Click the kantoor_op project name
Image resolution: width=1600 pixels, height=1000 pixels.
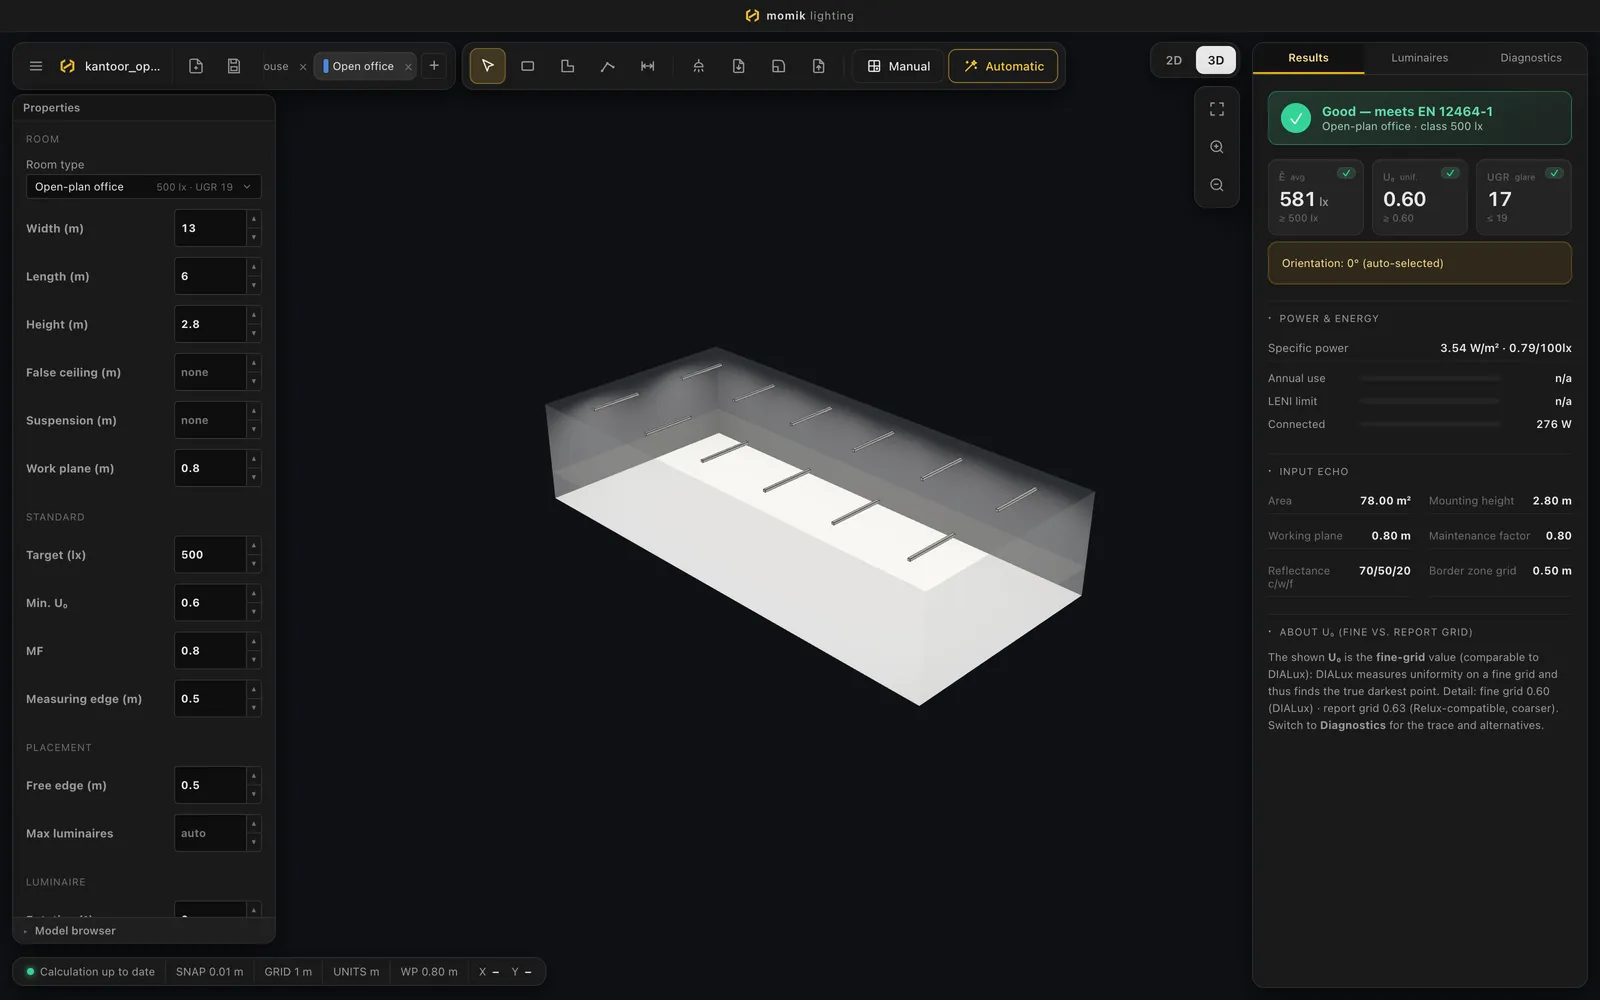coord(122,66)
